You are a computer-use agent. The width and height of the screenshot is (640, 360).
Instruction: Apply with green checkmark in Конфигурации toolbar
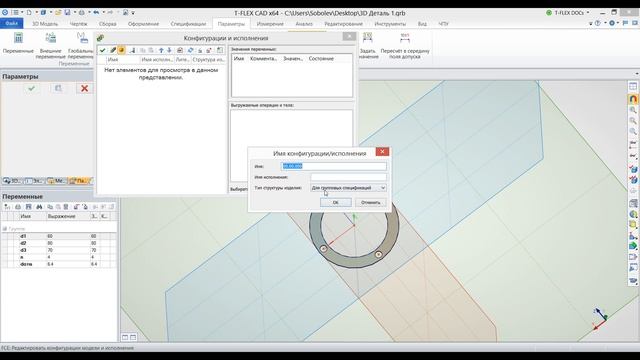click(x=102, y=50)
